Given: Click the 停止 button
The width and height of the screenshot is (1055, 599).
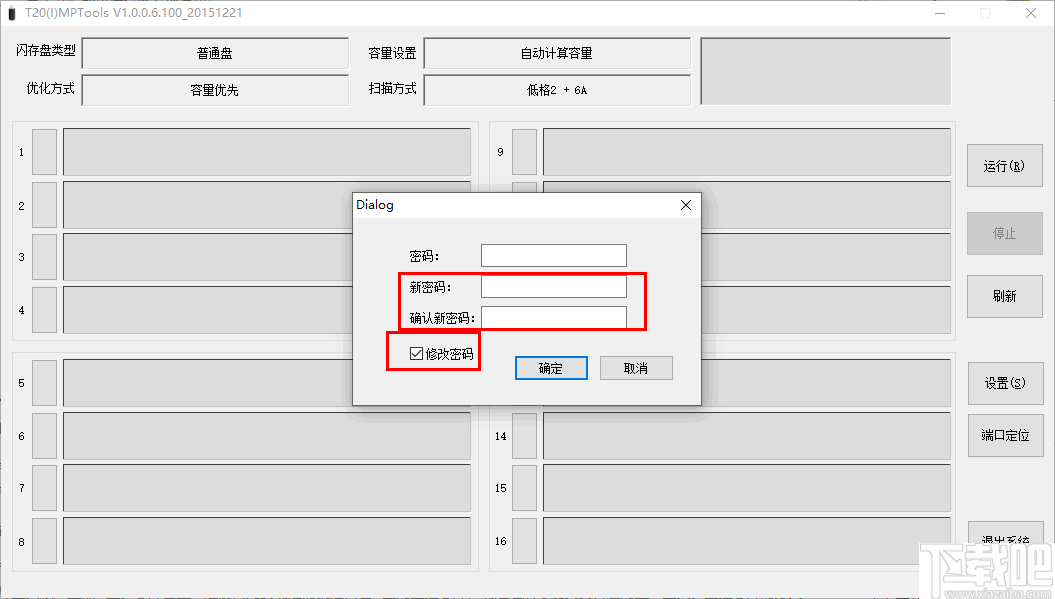Looking at the screenshot, I should (x=1005, y=234).
